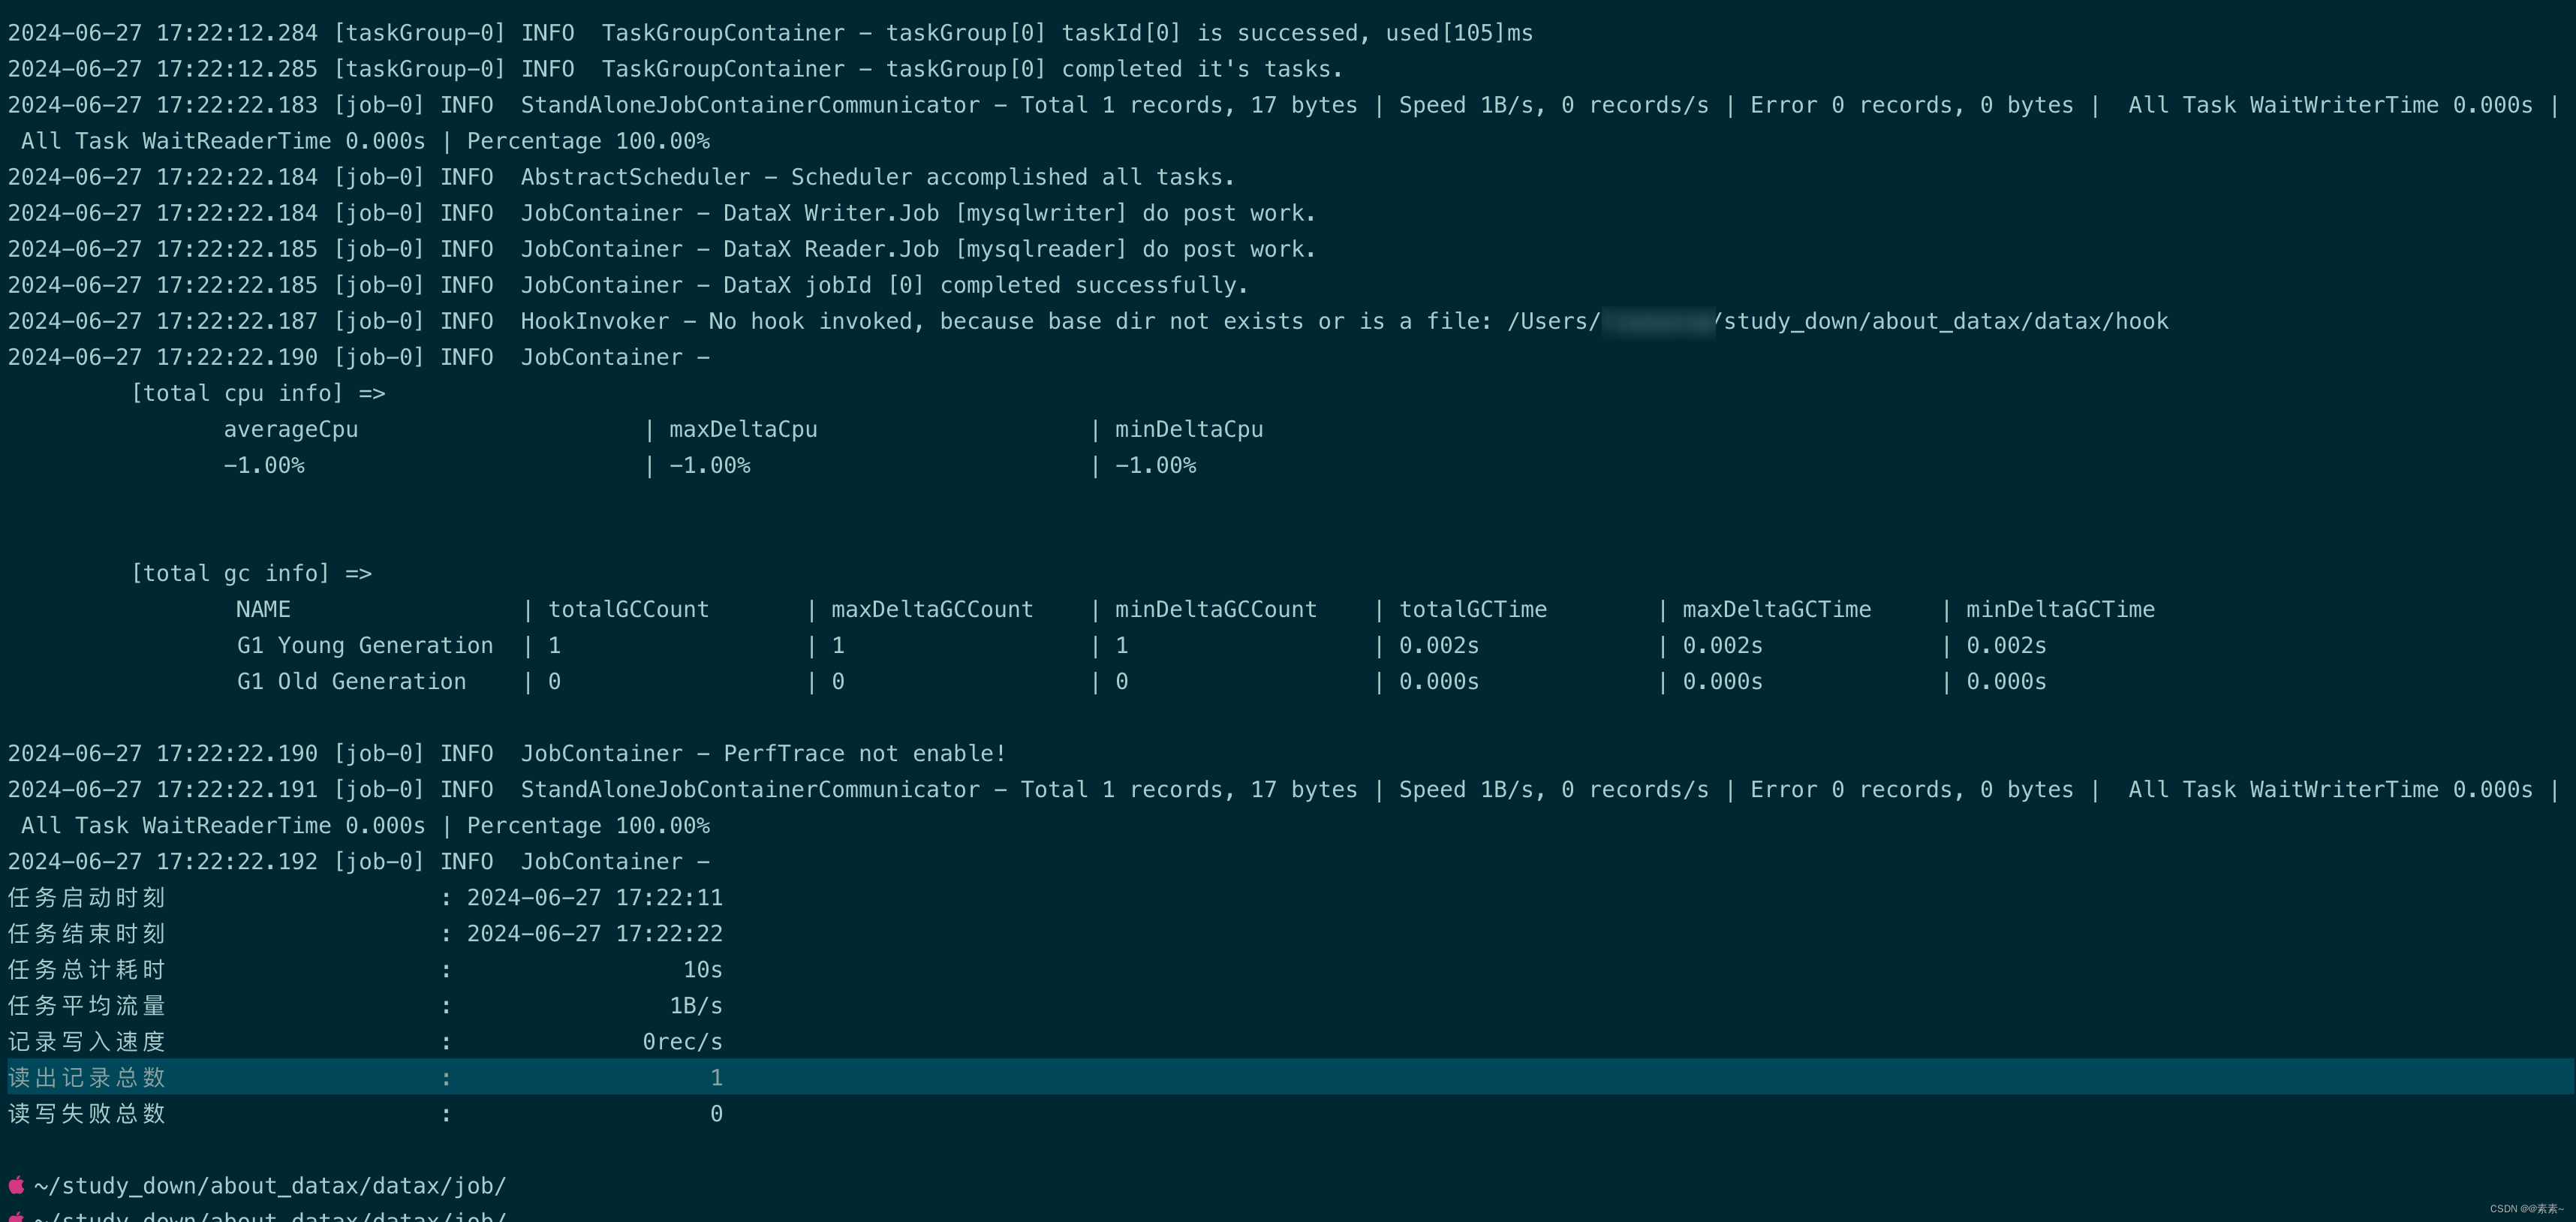The width and height of the screenshot is (2576, 1222).
Task: Select the highlighted 读出记录总数 line
Action: click(x=1290, y=1077)
